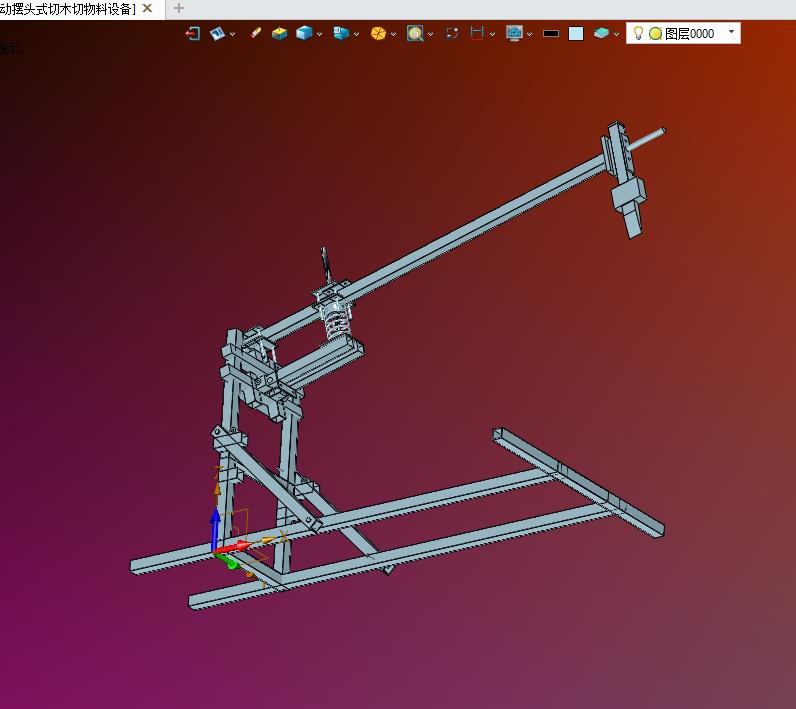Expand the teal layer icon dropdown arrow
The width and height of the screenshot is (796, 709).
616,34
